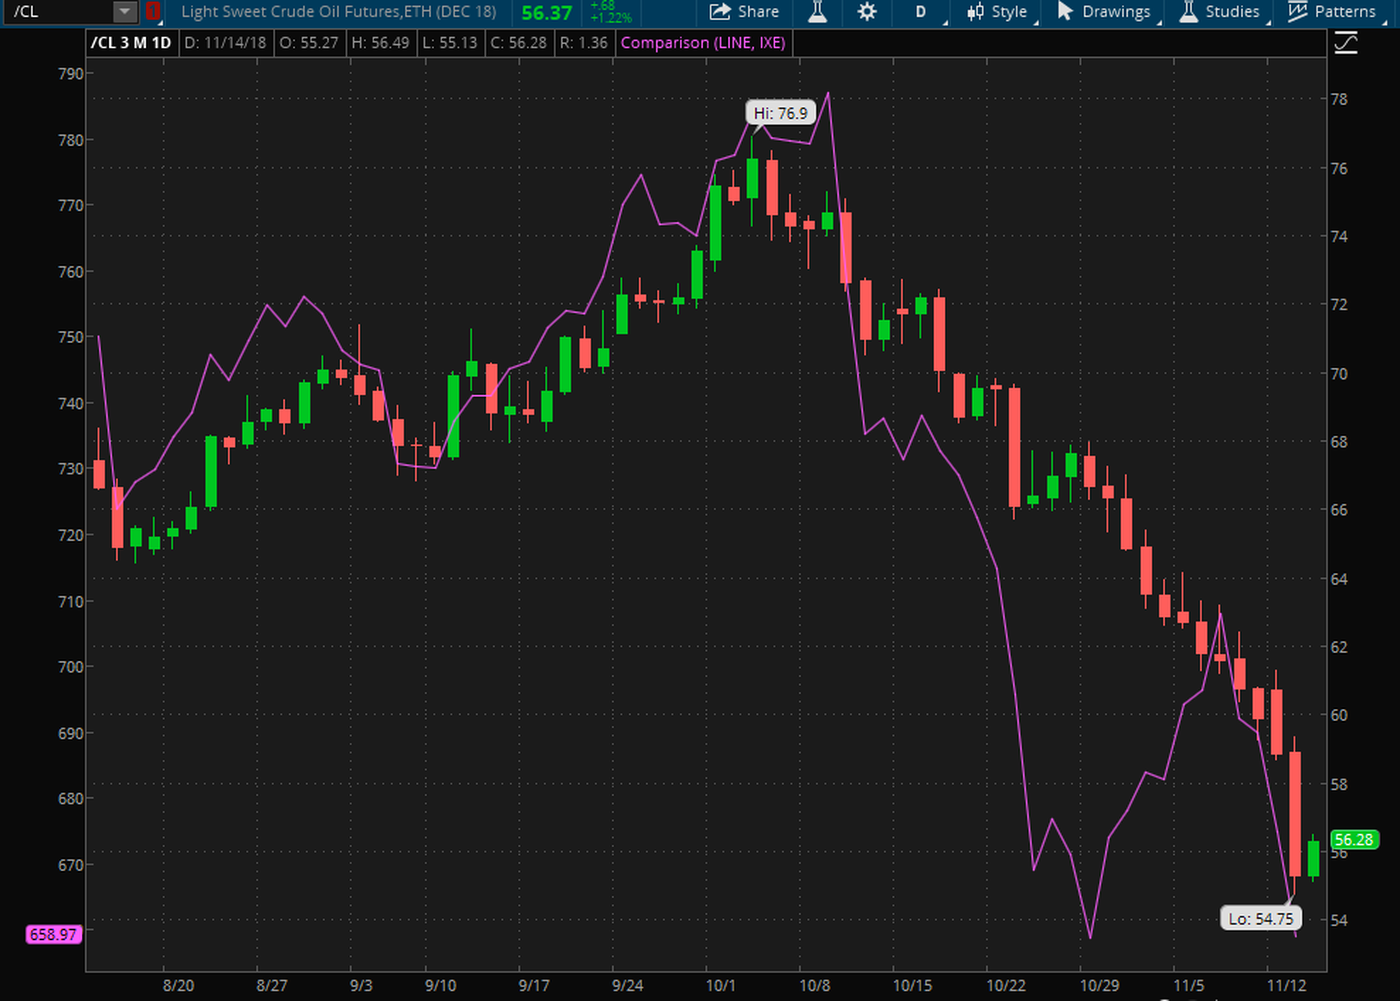Click the 11/12 date on time axis
This screenshot has width=1400, height=1001.
(x=1286, y=985)
